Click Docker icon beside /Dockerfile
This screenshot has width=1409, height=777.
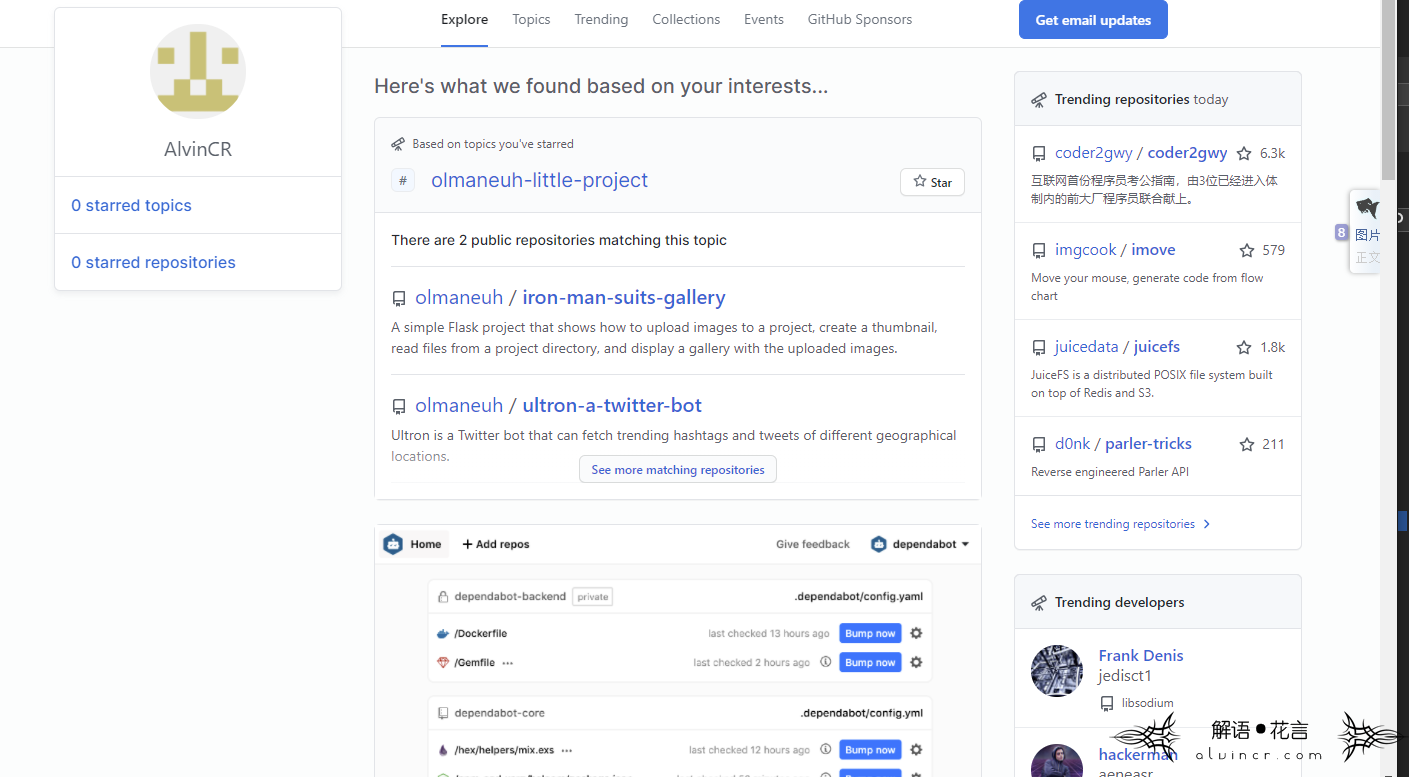pos(443,633)
